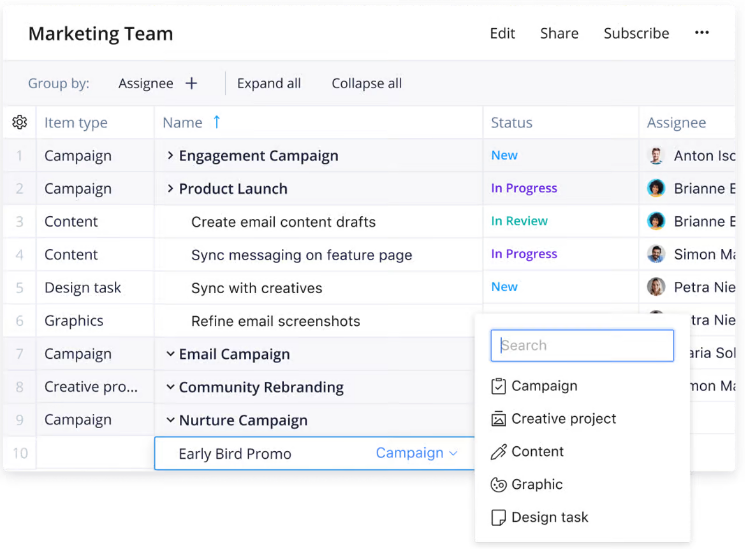Click the Expand all button
The image size is (745, 549).
point(269,84)
